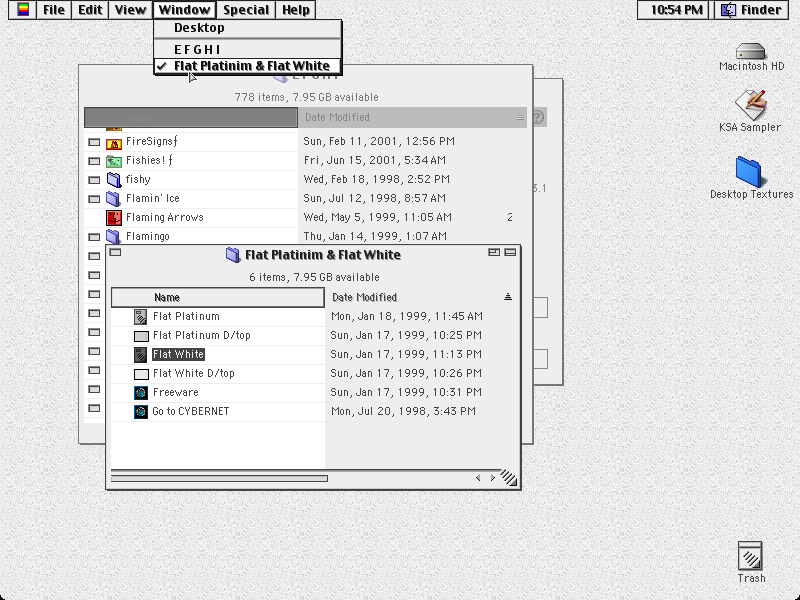The height and width of the screenshot is (600, 800).
Task: Open the Special menu
Action: click(x=246, y=10)
